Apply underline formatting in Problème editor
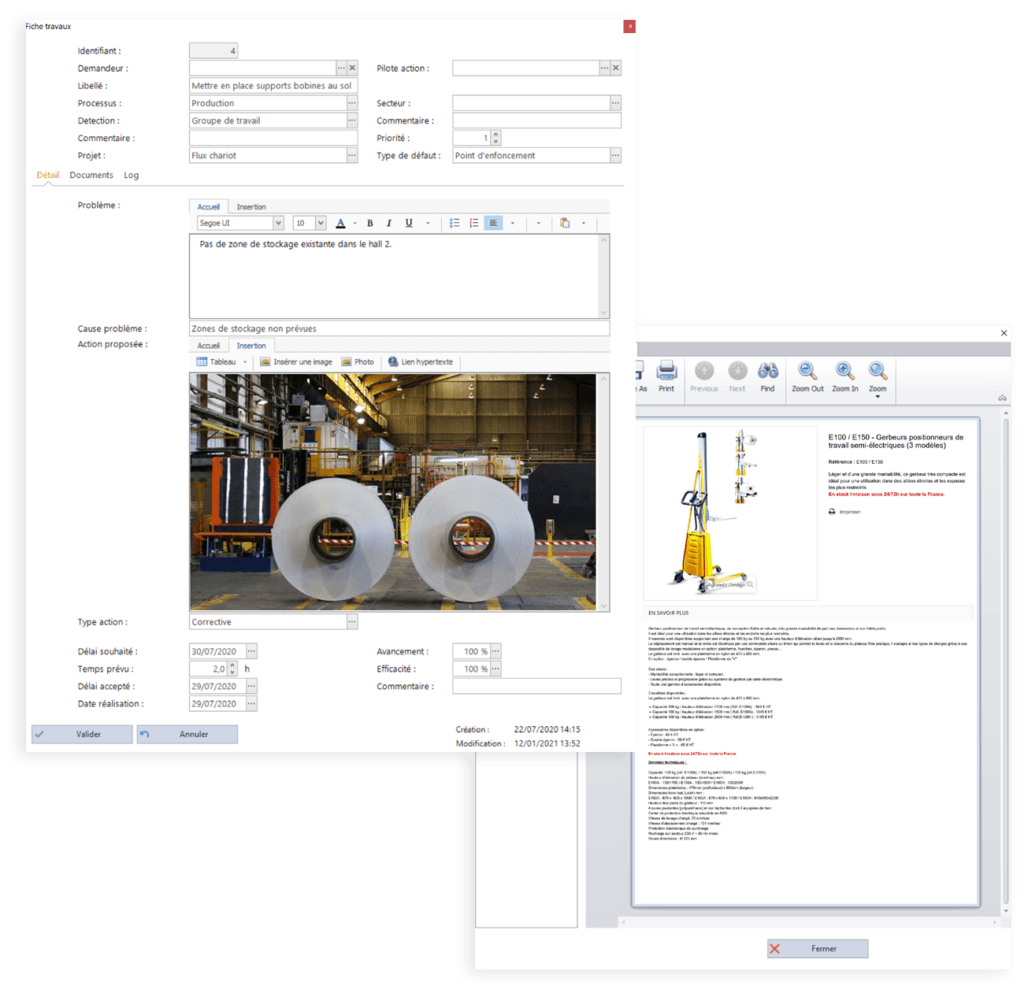The image size is (1024, 993). pos(409,223)
